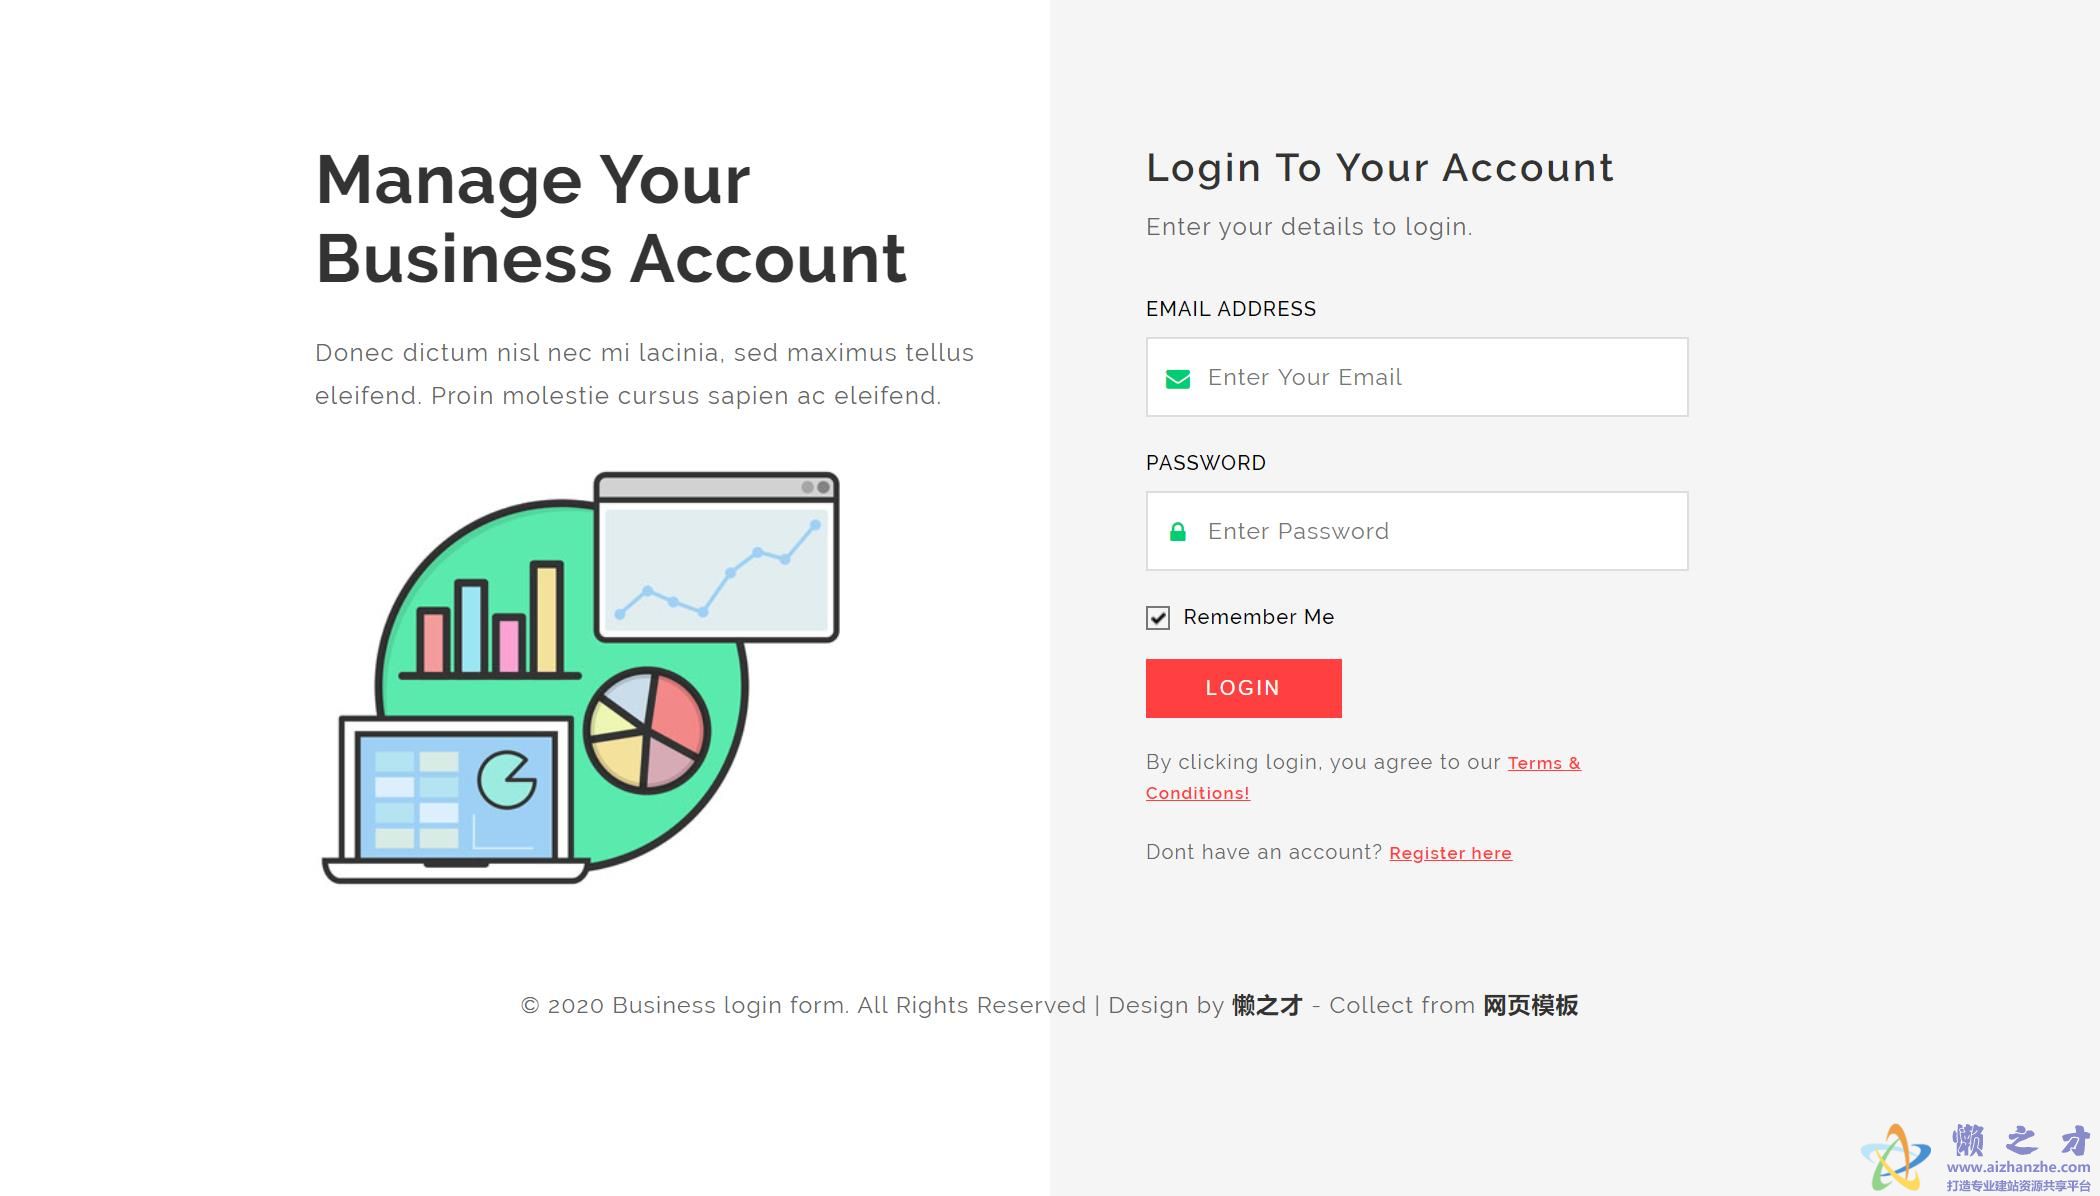Image resolution: width=2100 pixels, height=1196 pixels.
Task: Click the line graph window graphic
Action: tap(716, 557)
